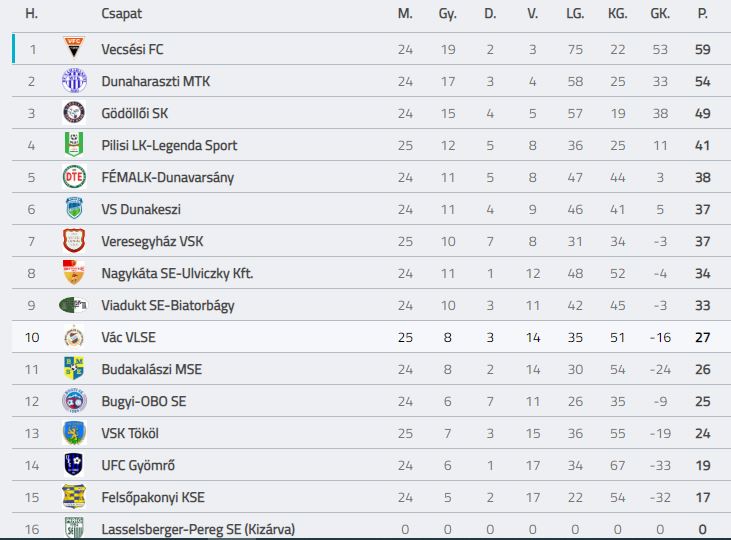The height and width of the screenshot is (540, 731).
Task: Select the Veresegyház VSK red crest
Action: [74, 241]
